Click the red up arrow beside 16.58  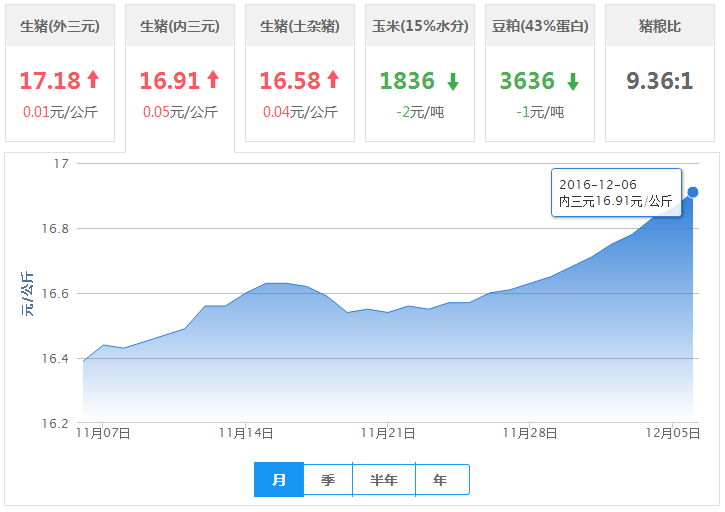pos(333,79)
